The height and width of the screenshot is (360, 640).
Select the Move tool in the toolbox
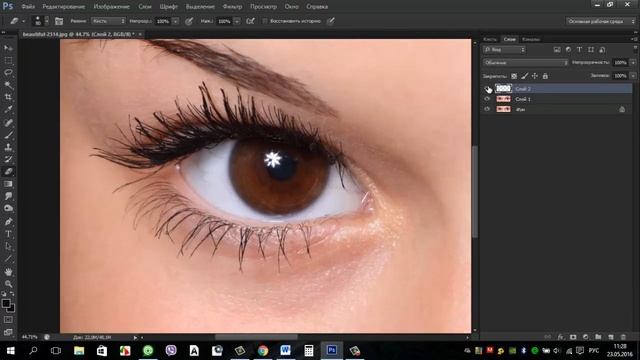8,48
